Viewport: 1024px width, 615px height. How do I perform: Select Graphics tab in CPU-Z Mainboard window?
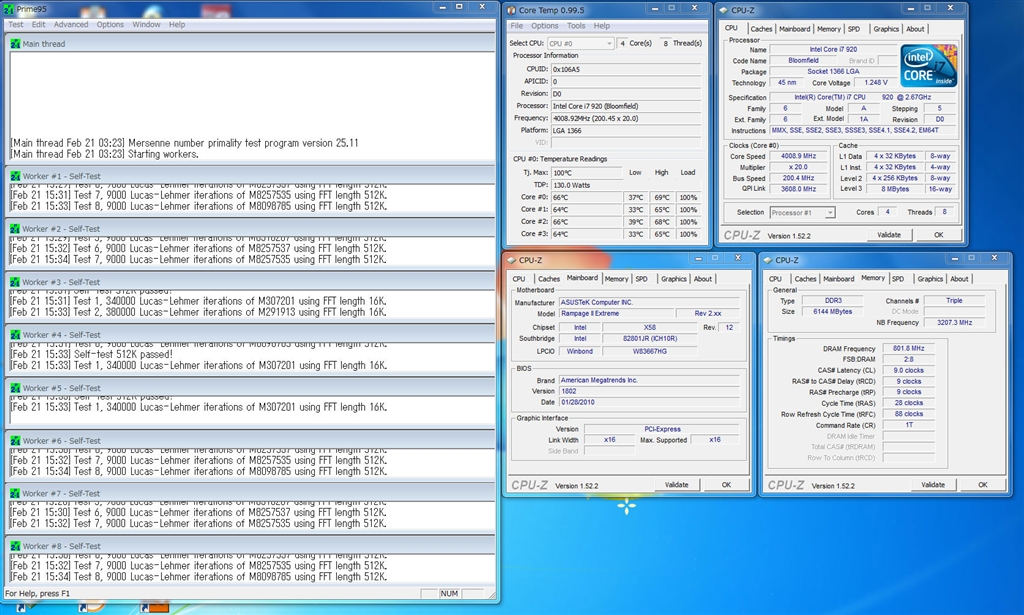click(673, 279)
